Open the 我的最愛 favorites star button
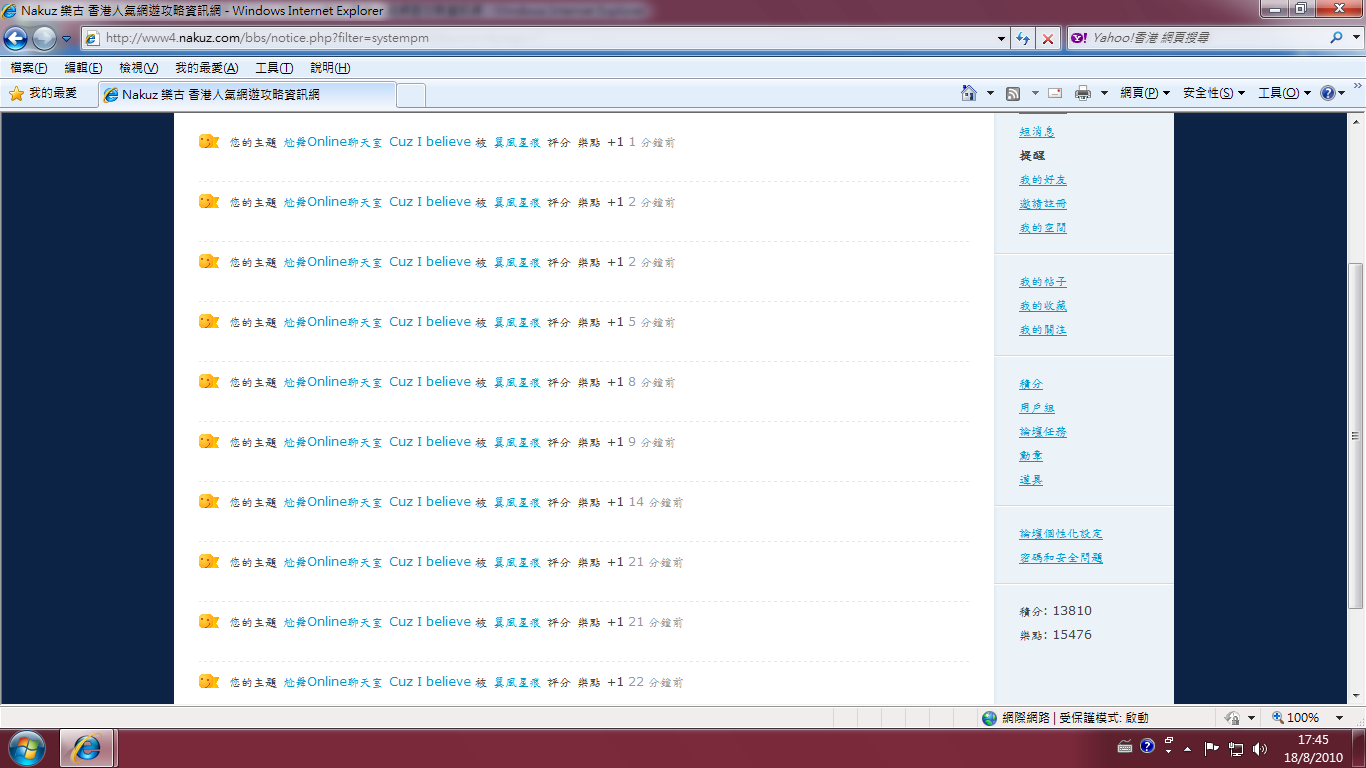Viewport: 1366px width, 768px height. [44, 93]
